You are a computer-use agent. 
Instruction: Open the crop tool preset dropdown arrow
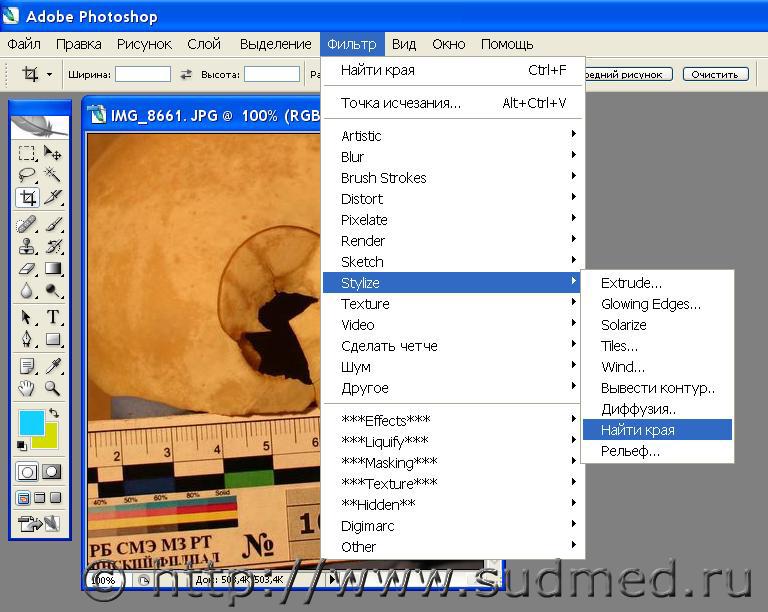point(49,74)
